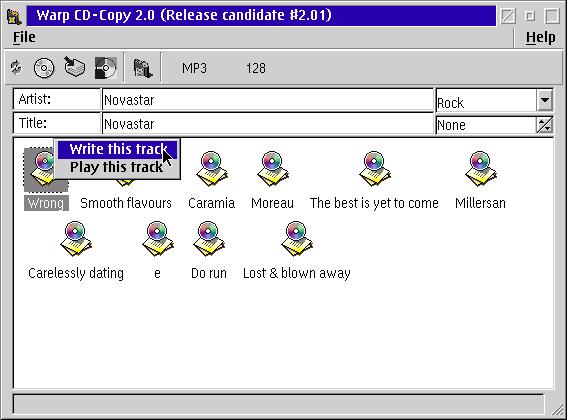Select the Do run track icon
The image size is (567, 420).
(209, 238)
